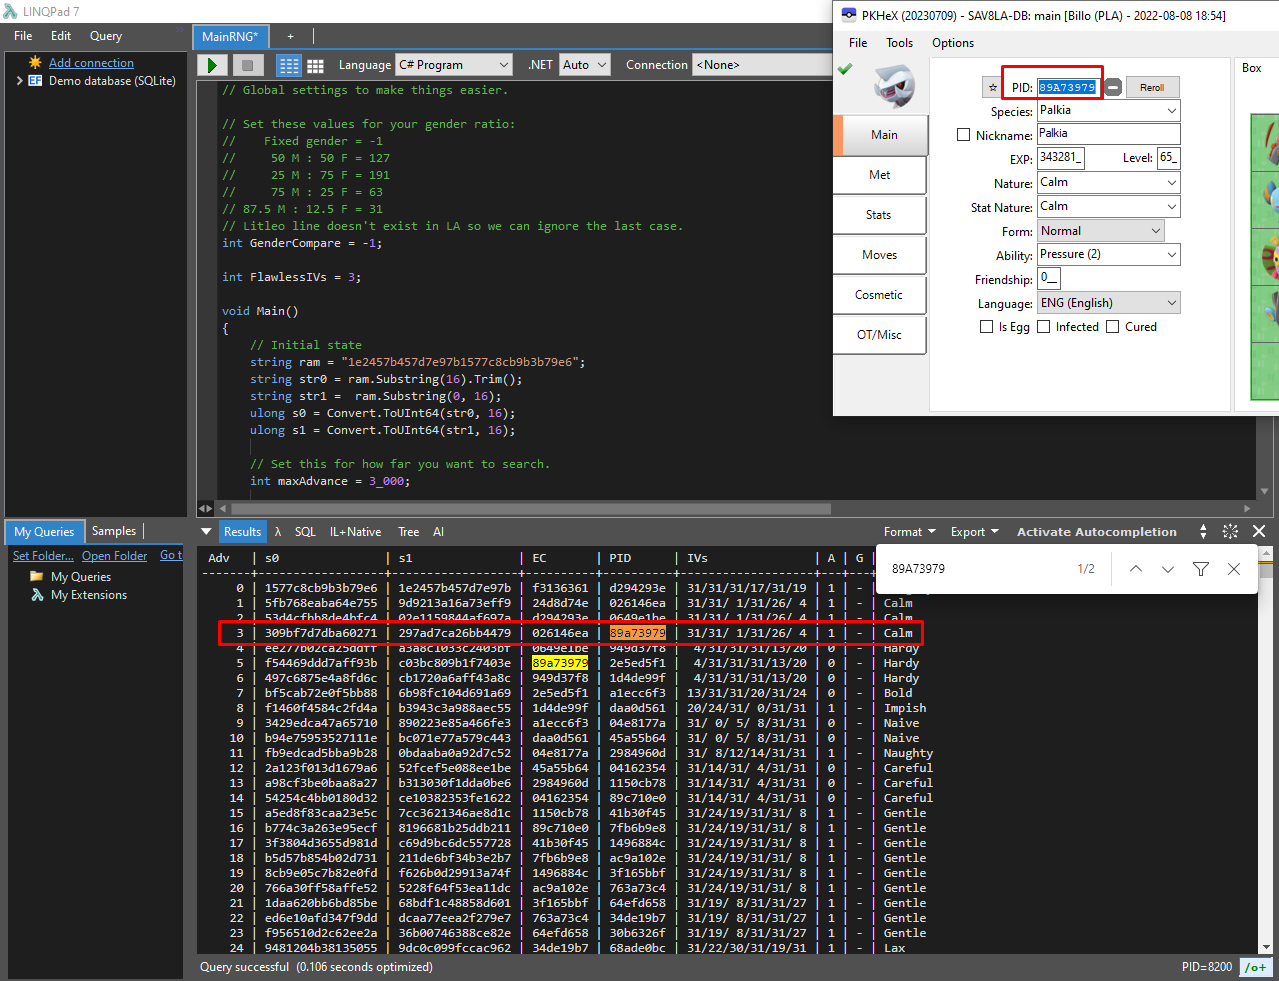Viewport: 1279px width, 981px height.
Task: Open the Language C# Program dropdown
Action: pos(454,65)
